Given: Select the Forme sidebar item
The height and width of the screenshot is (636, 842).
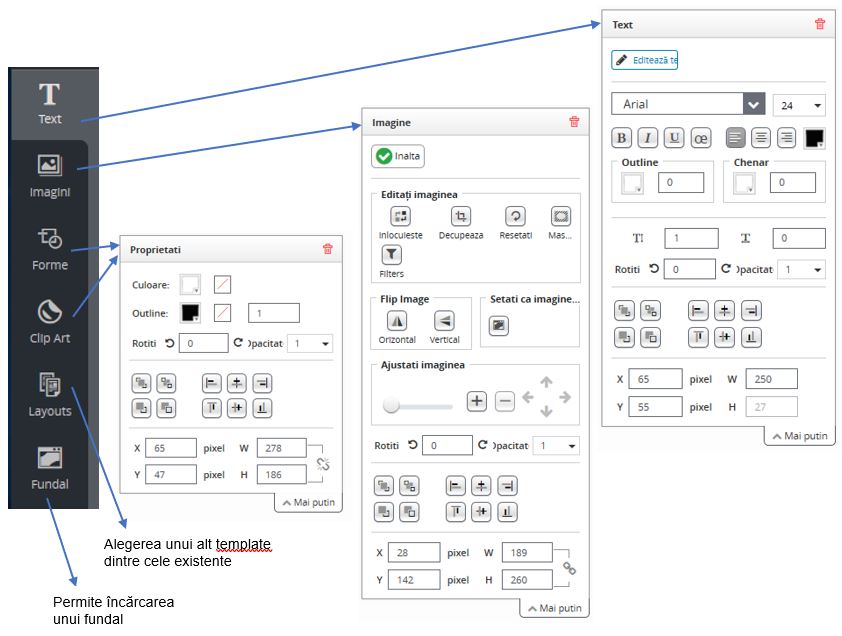Looking at the screenshot, I should [x=49, y=249].
